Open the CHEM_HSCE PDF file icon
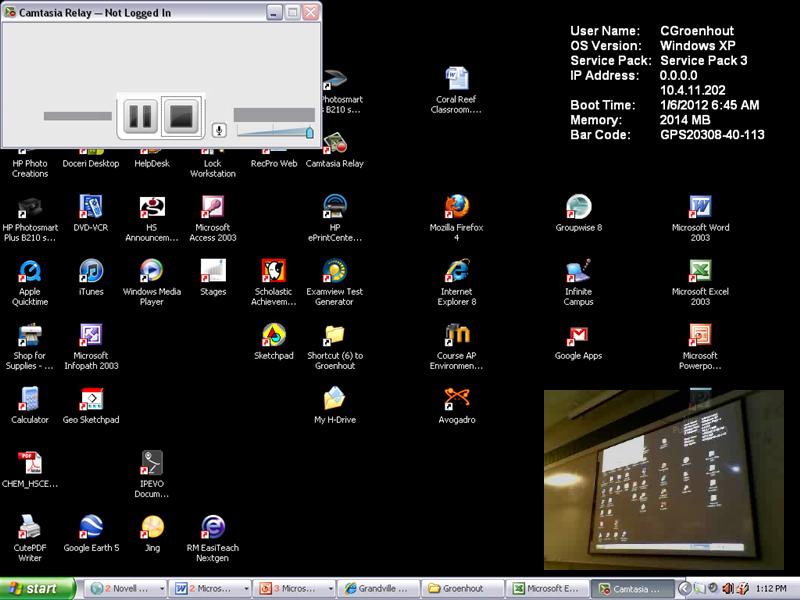800x600 pixels. click(x=30, y=470)
